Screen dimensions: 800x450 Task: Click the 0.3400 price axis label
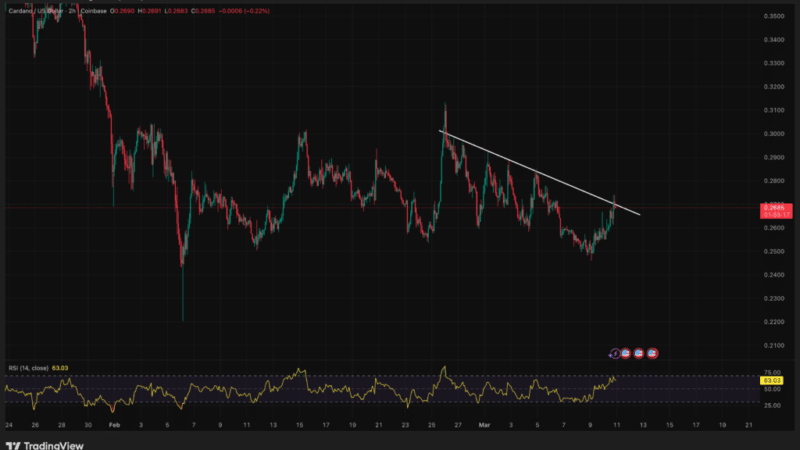(773, 40)
